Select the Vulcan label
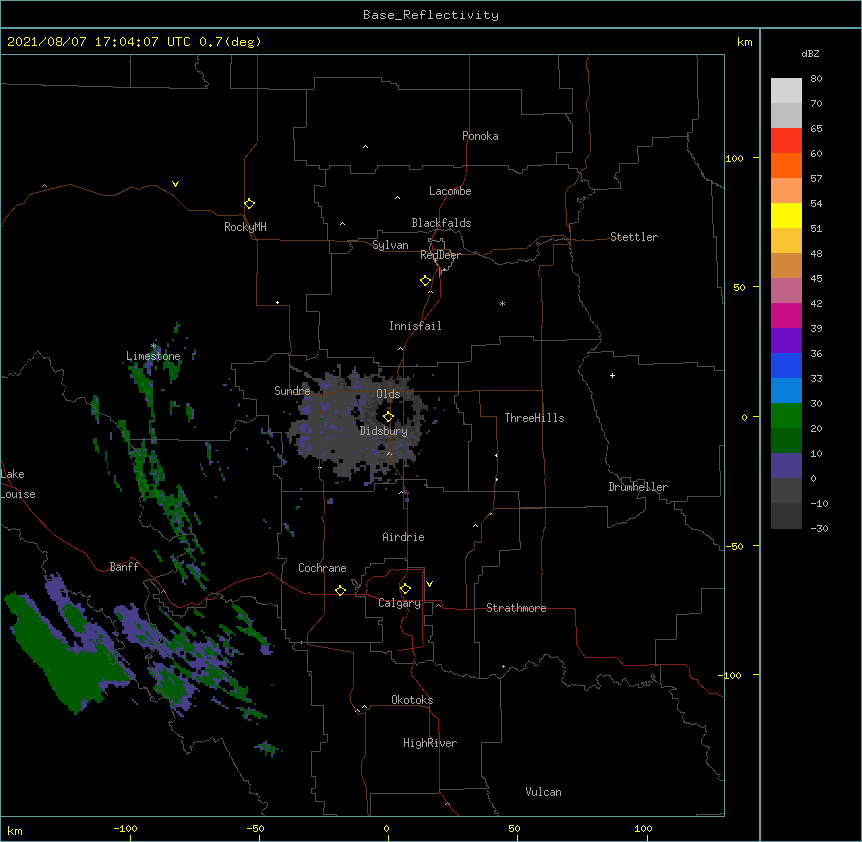Viewport: 862px width, 842px height. [543, 792]
